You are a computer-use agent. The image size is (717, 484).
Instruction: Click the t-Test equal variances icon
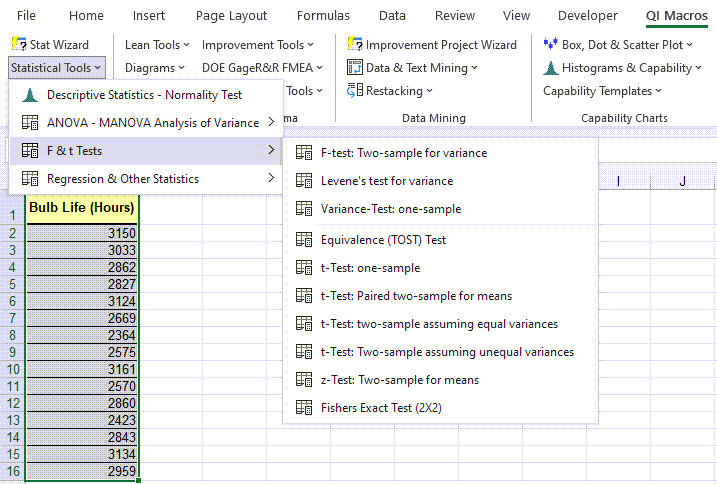tap(304, 324)
